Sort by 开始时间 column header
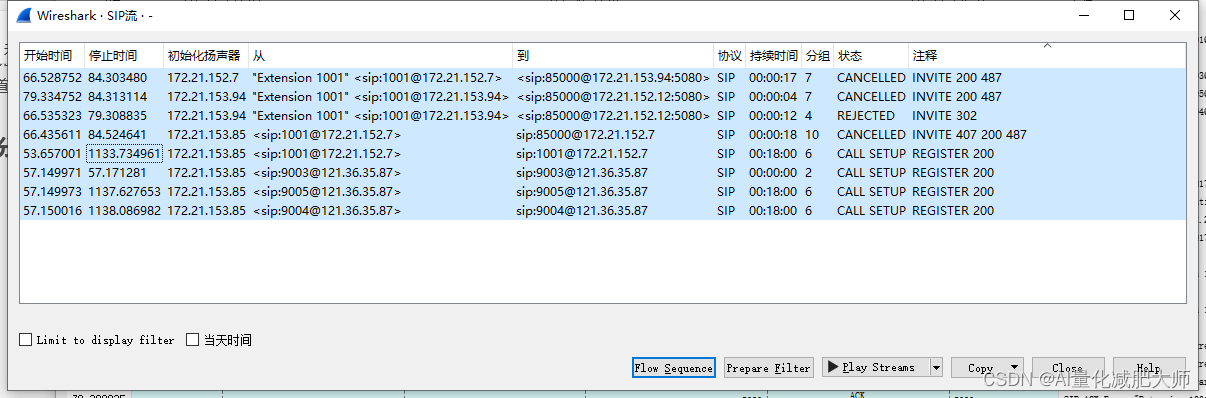This screenshot has height=398, width=1206. tap(52, 55)
